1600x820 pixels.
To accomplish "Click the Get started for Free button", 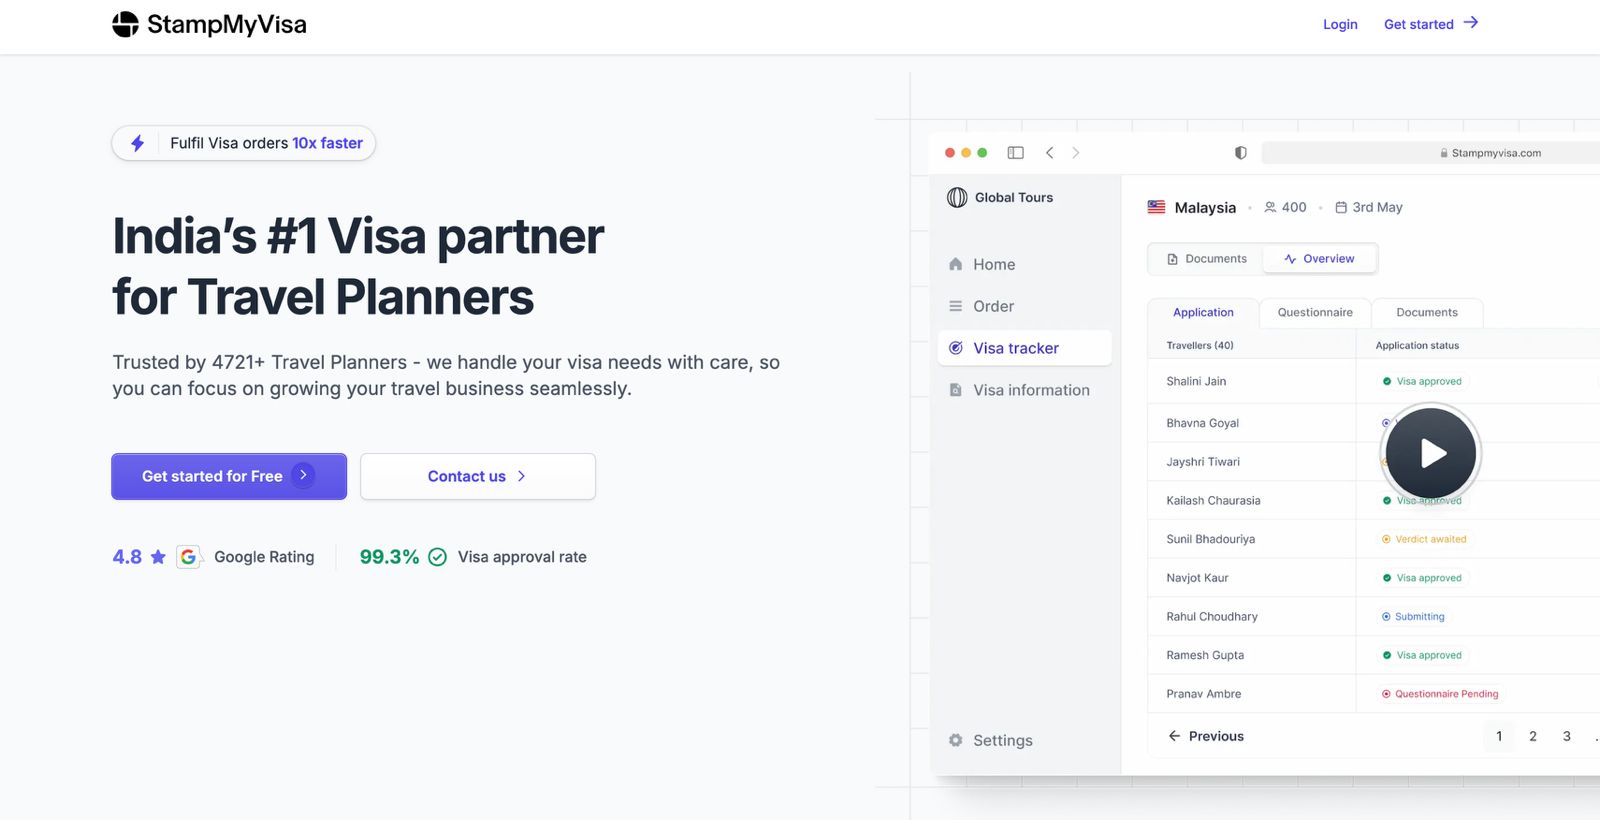I will pyautogui.click(x=229, y=476).
